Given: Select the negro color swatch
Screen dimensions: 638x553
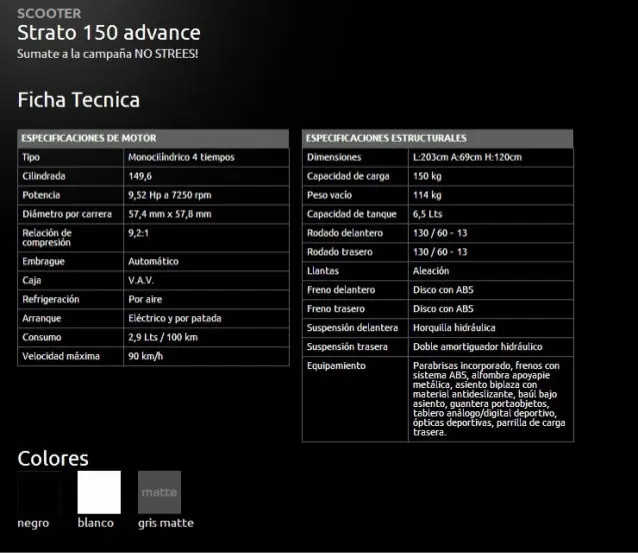Looking at the screenshot, I should 39,492.
